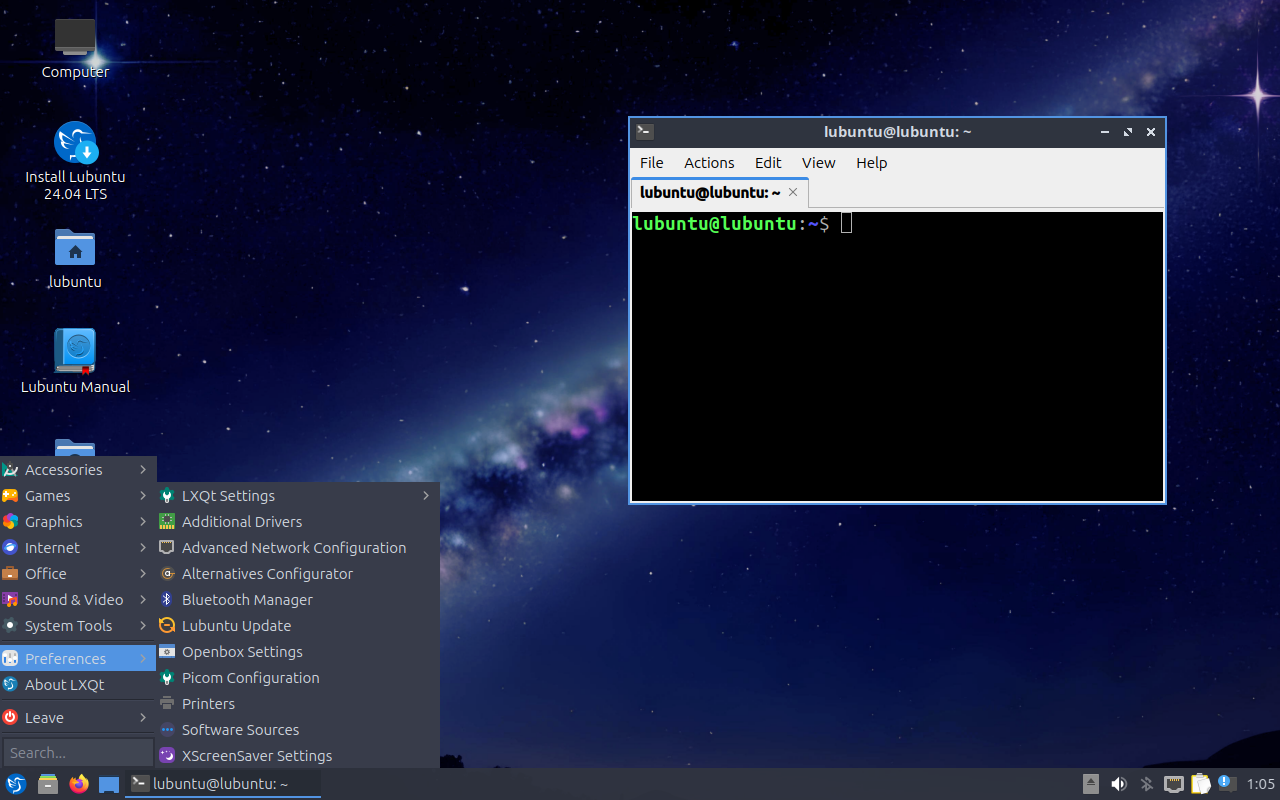The height and width of the screenshot is (800, 1280).
Task: Open the file manager from taskbar
Action: click(x=48, y=784)
